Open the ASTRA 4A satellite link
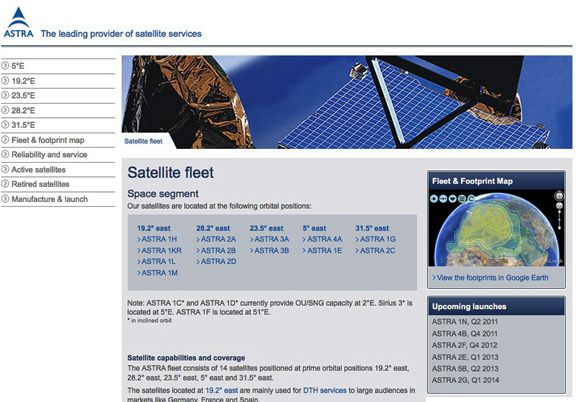This screenshot has width=576, height=402. [x=322, y=239]
